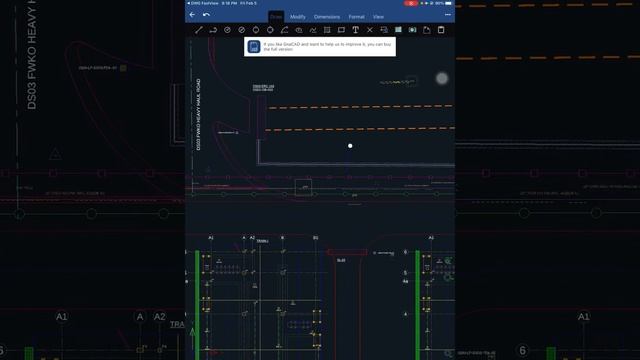Screen dimensions: 640x360
Task: Open the Dimensions tab
Action: tap(327, 17)
